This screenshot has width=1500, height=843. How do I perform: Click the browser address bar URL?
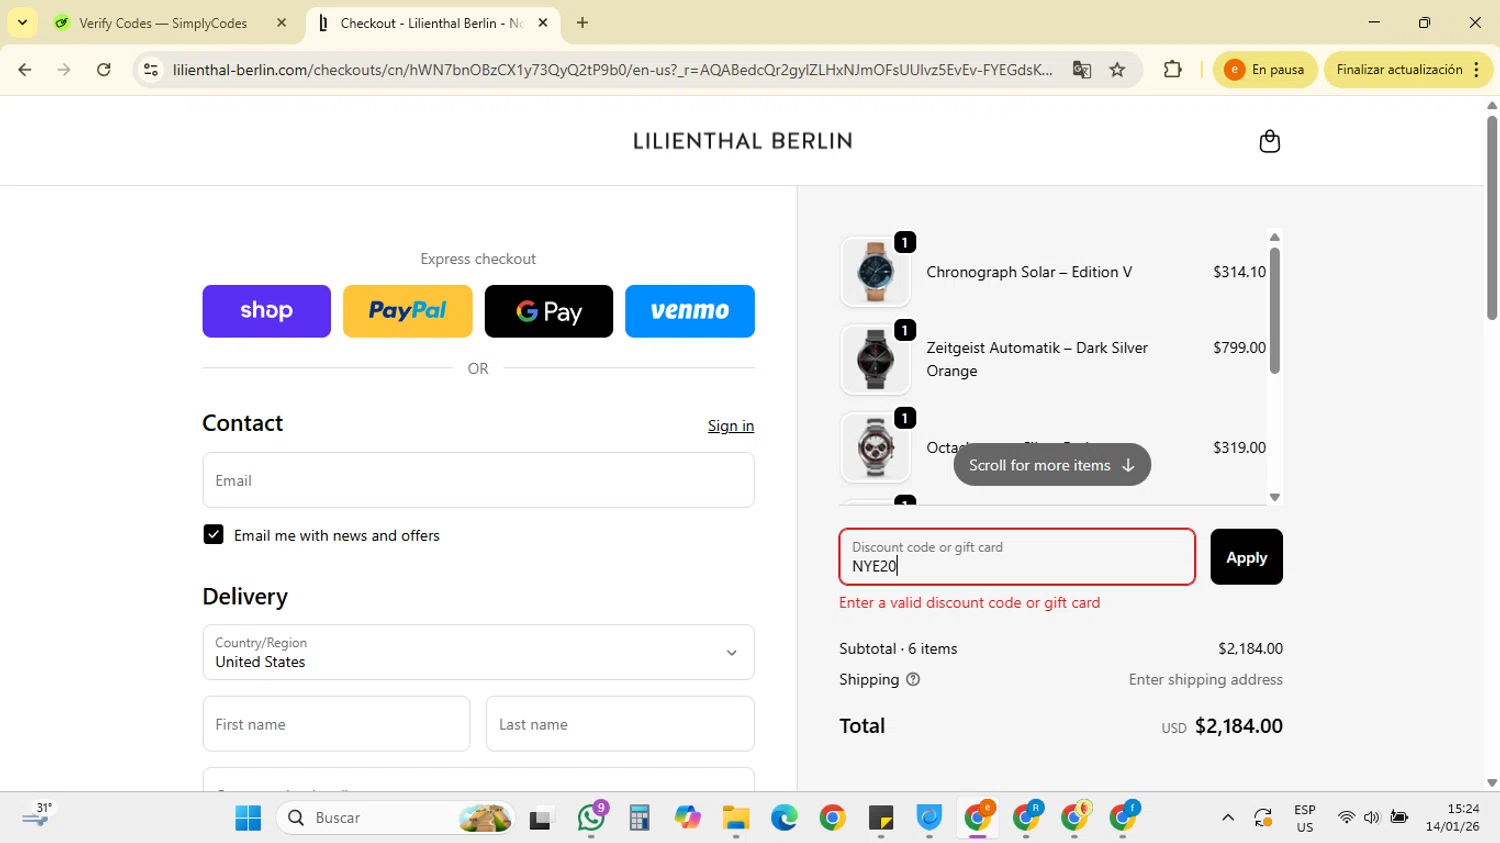tap(612, 69)
